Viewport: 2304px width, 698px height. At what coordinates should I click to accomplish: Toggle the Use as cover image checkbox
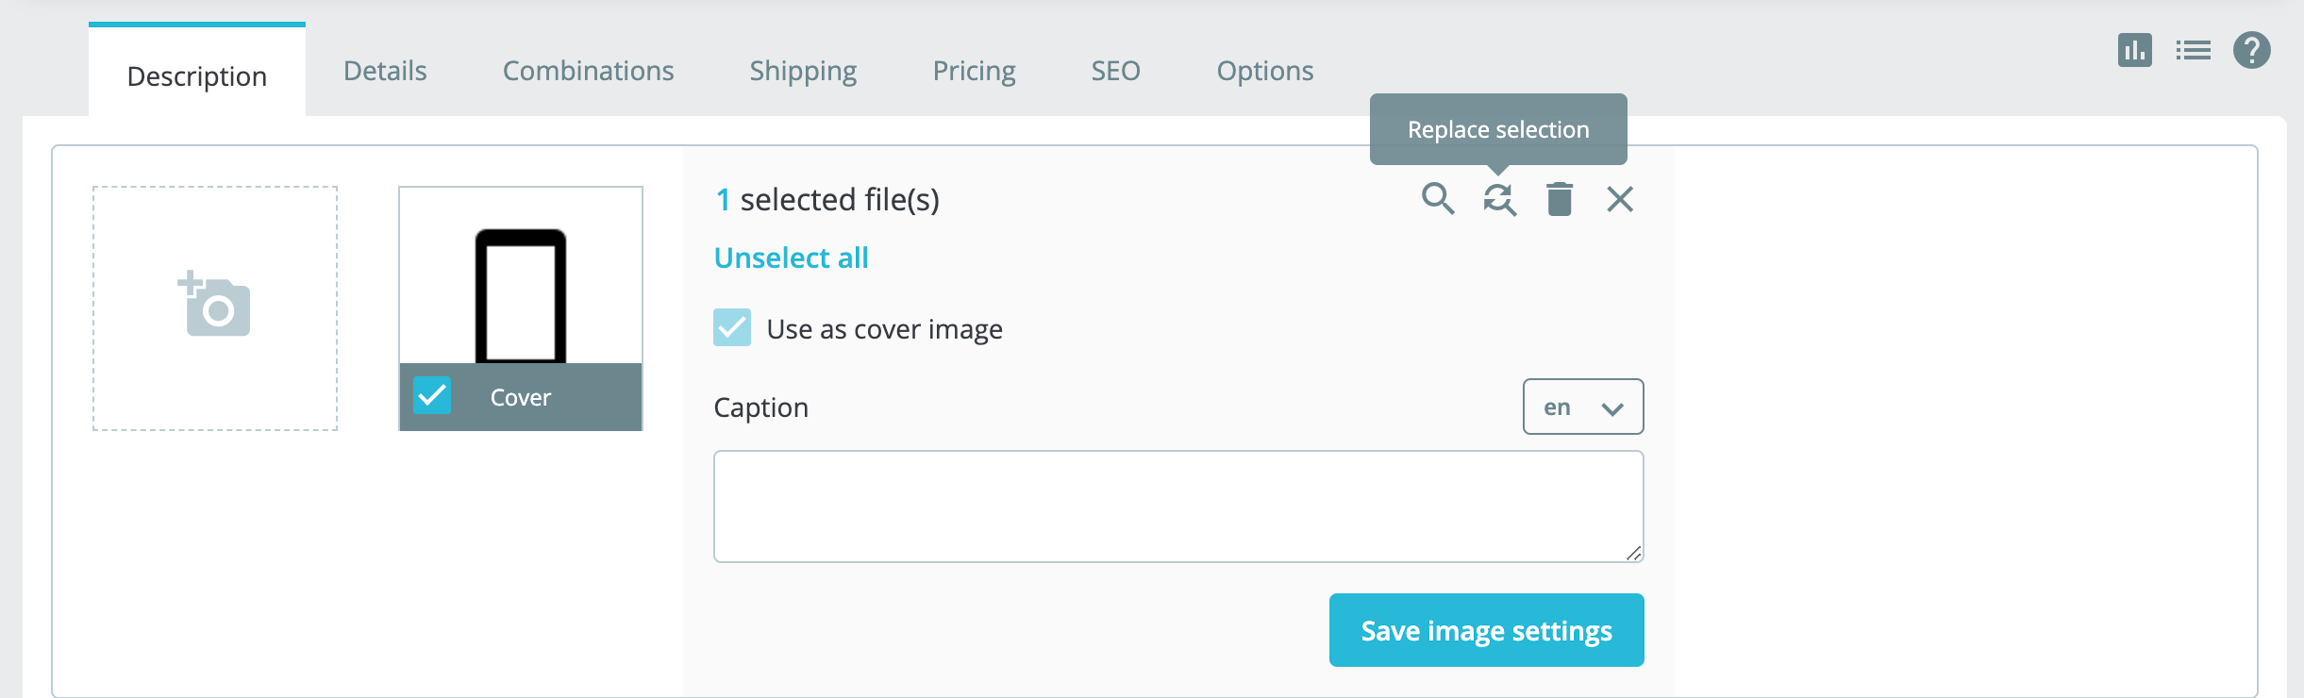[732, 328]
